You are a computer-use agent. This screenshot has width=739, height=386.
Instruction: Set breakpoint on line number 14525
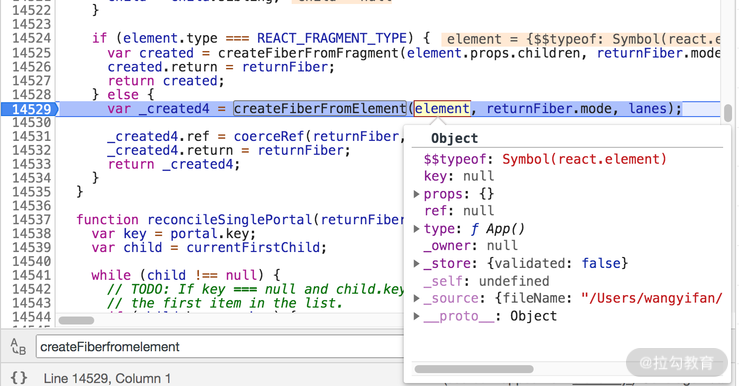[x=31, y=53]
